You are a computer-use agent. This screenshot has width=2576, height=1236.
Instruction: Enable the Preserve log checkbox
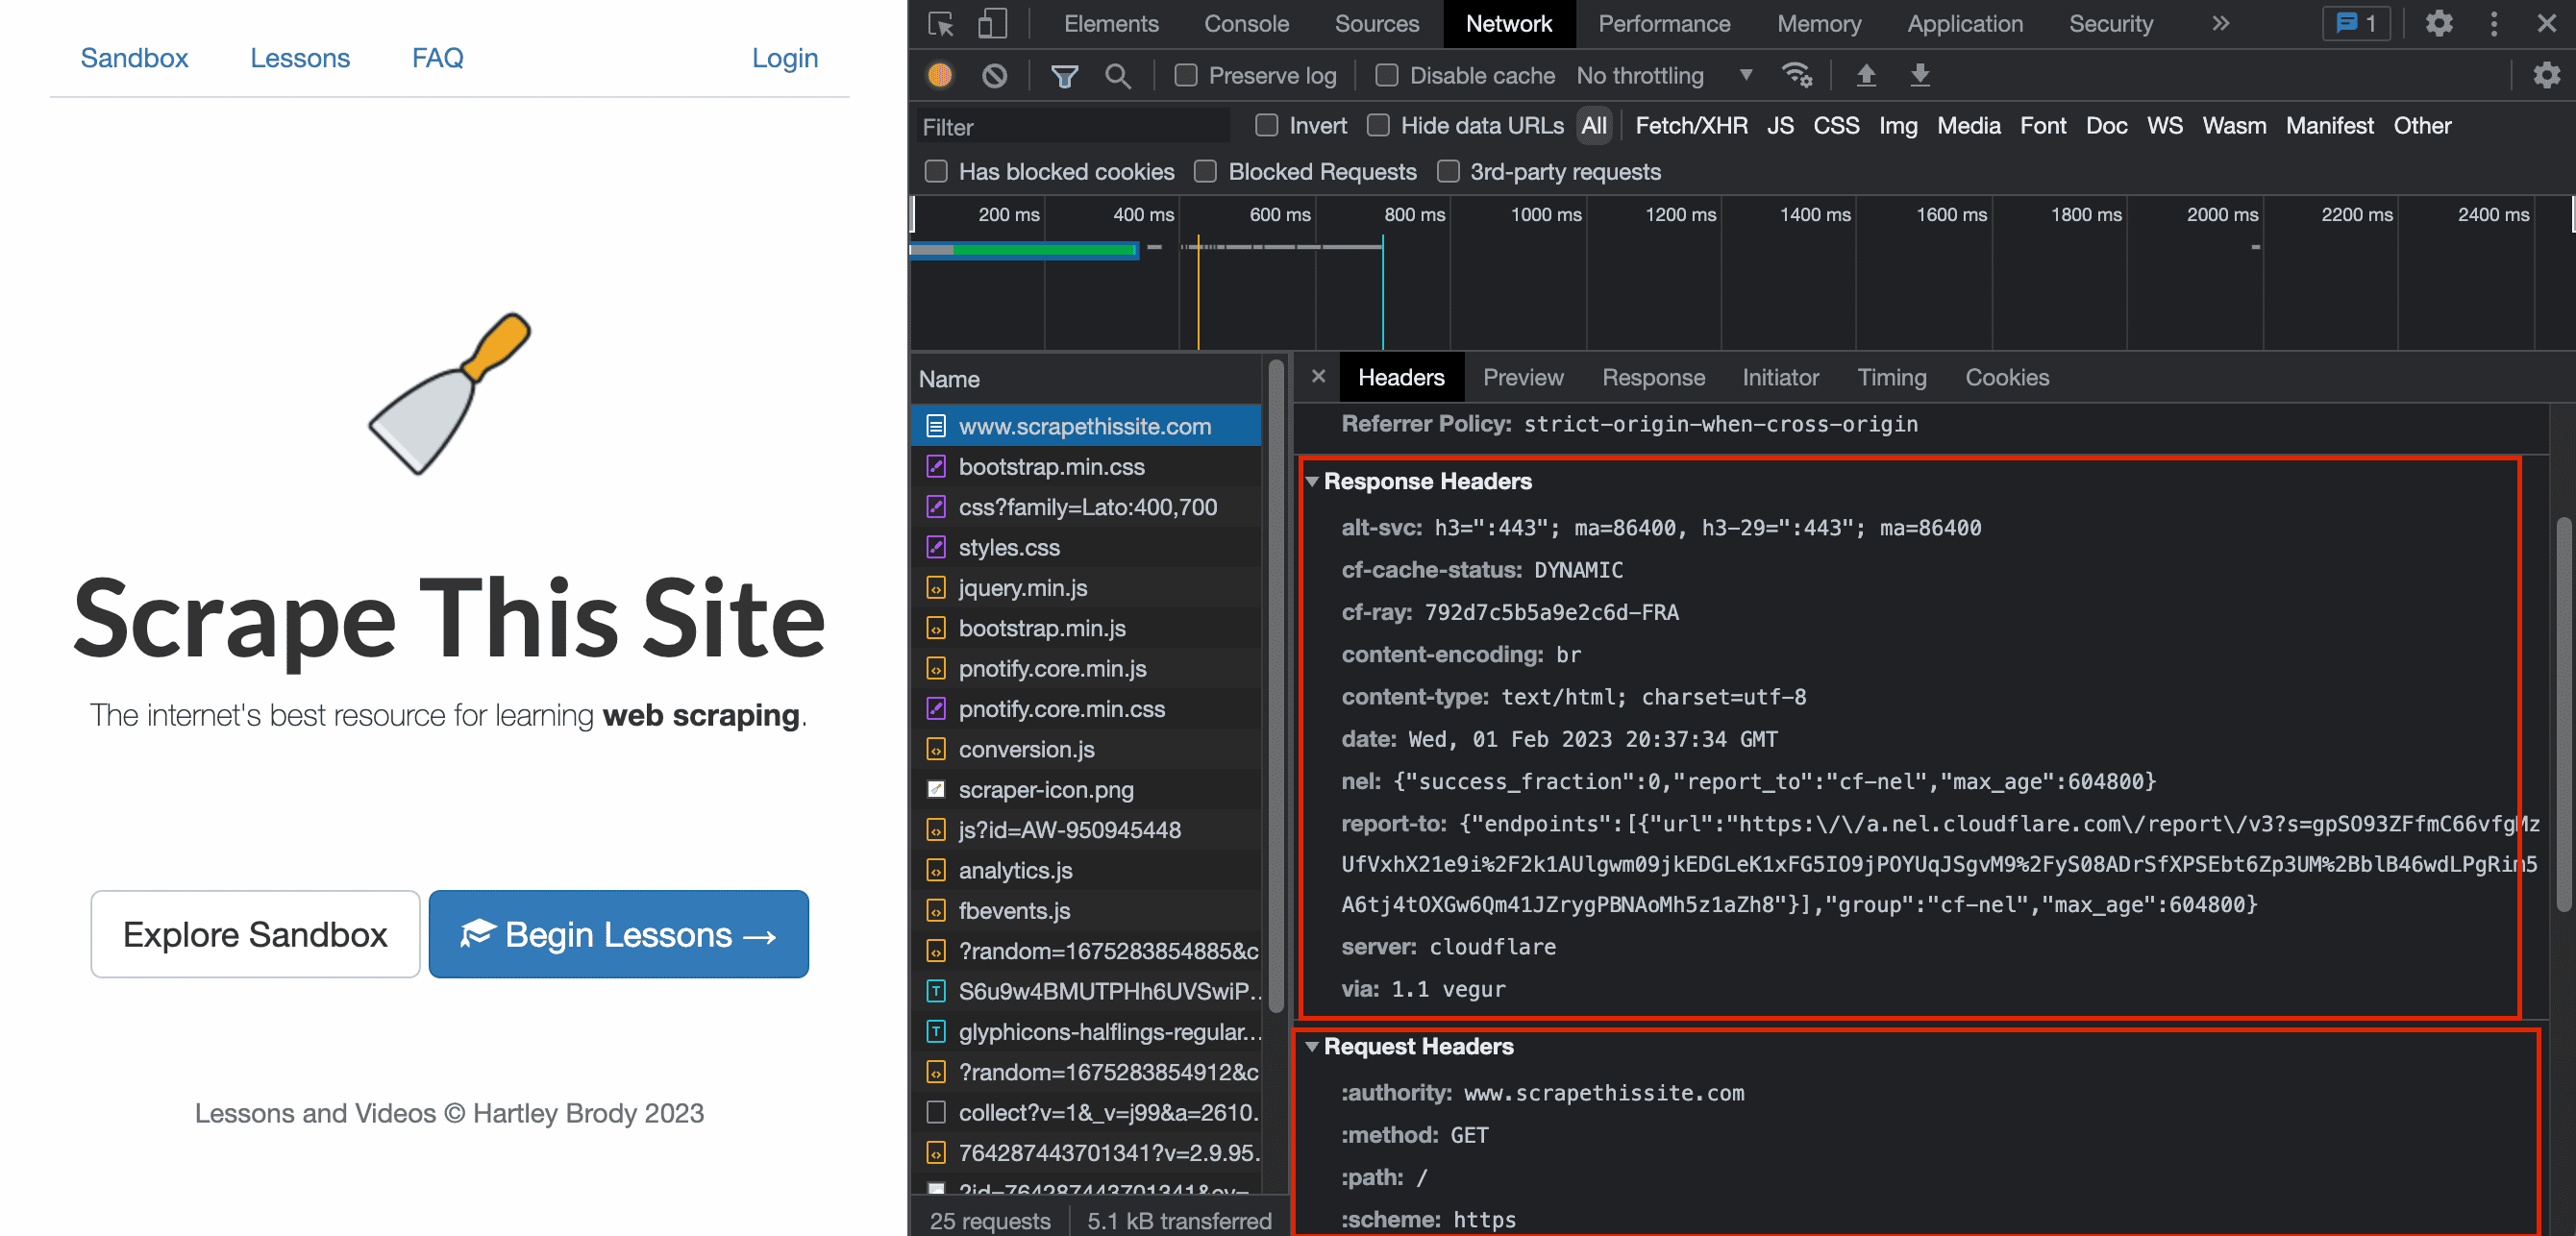click(x=1185, y=75)
